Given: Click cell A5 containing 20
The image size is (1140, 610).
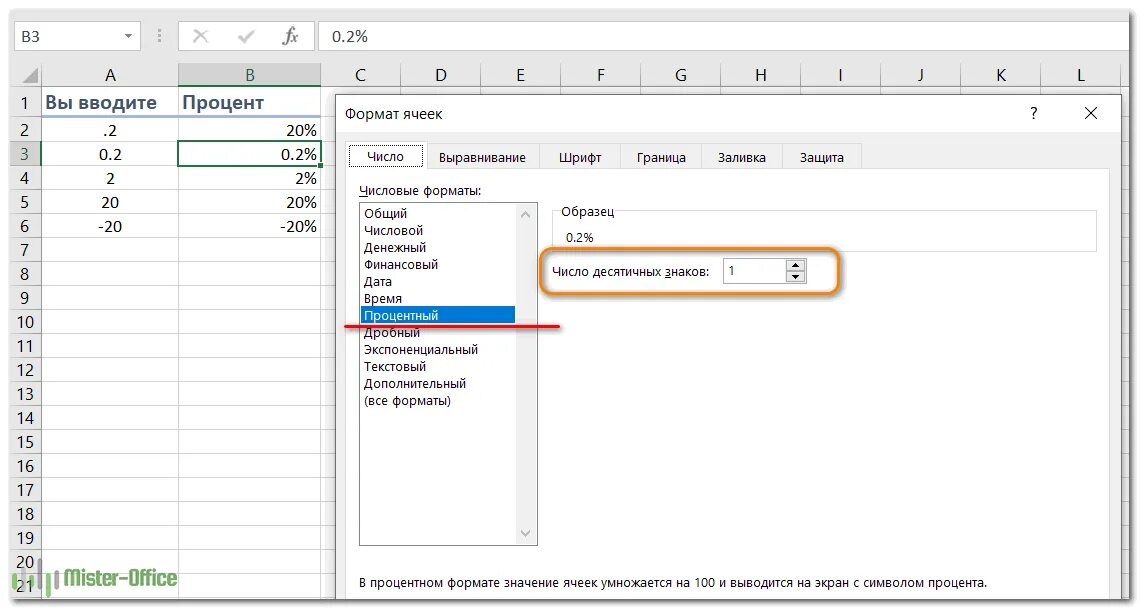Looking at the screenshot, I should pyautogui.click(x=110, y=202).
